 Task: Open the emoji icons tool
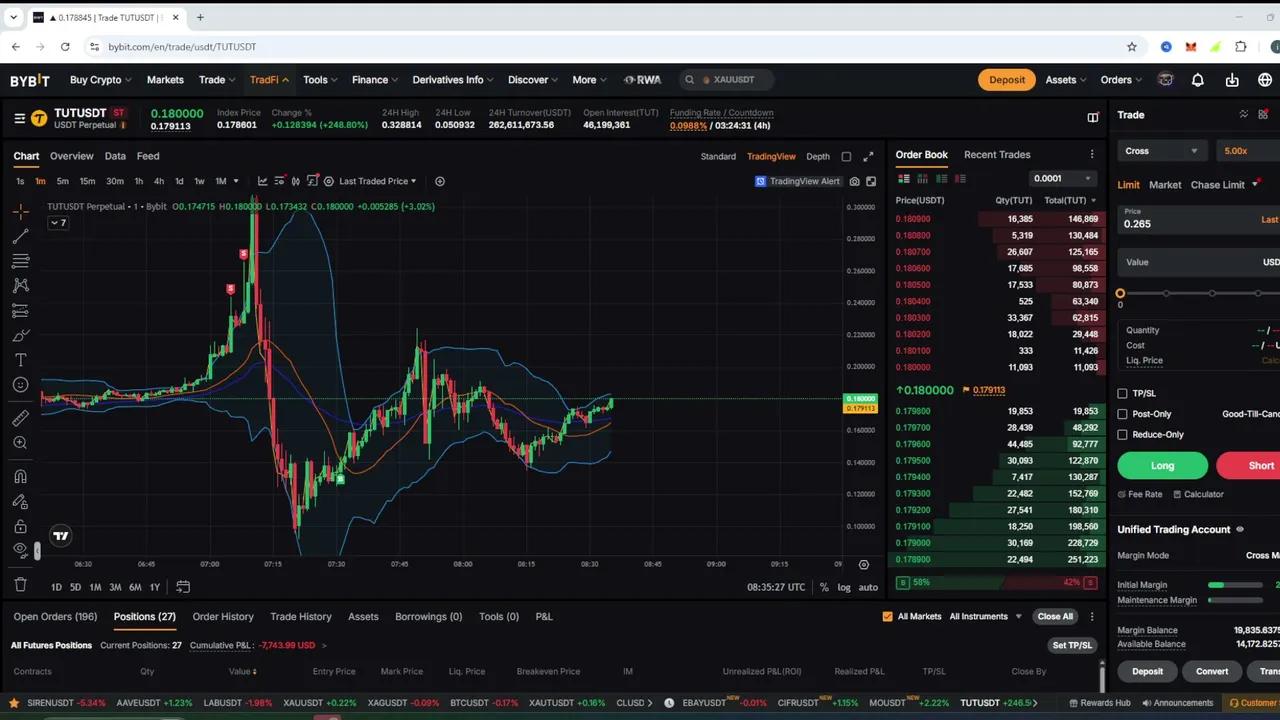(x=20, y=385)
